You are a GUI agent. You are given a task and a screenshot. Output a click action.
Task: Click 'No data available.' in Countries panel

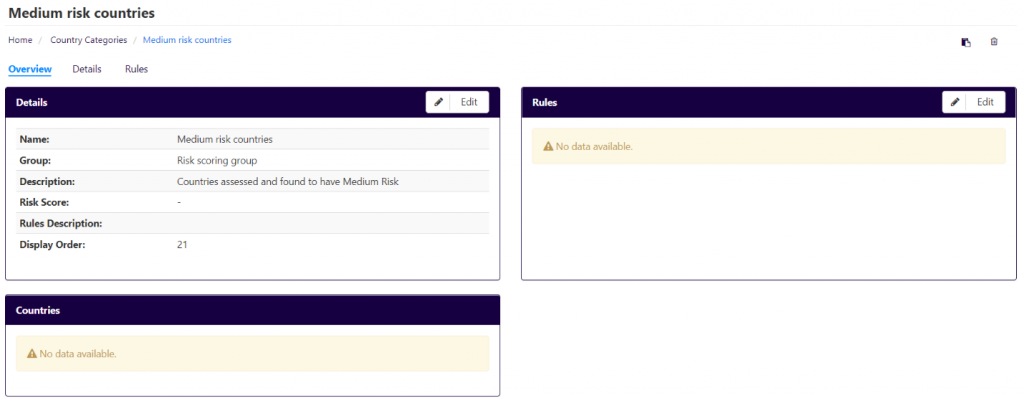[78, 354]
